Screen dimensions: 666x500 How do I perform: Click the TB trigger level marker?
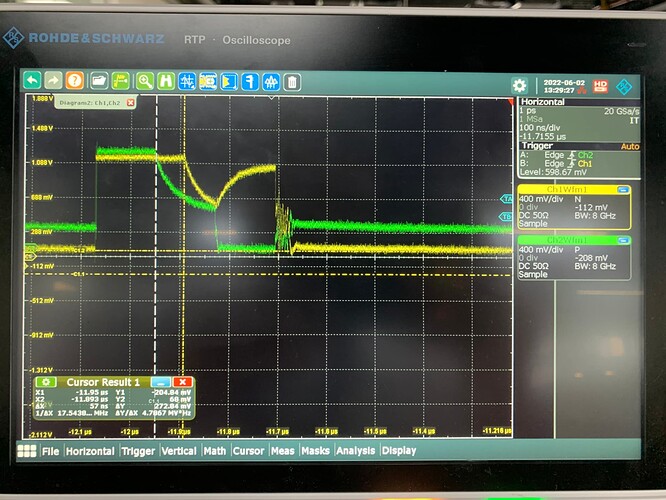505,217
